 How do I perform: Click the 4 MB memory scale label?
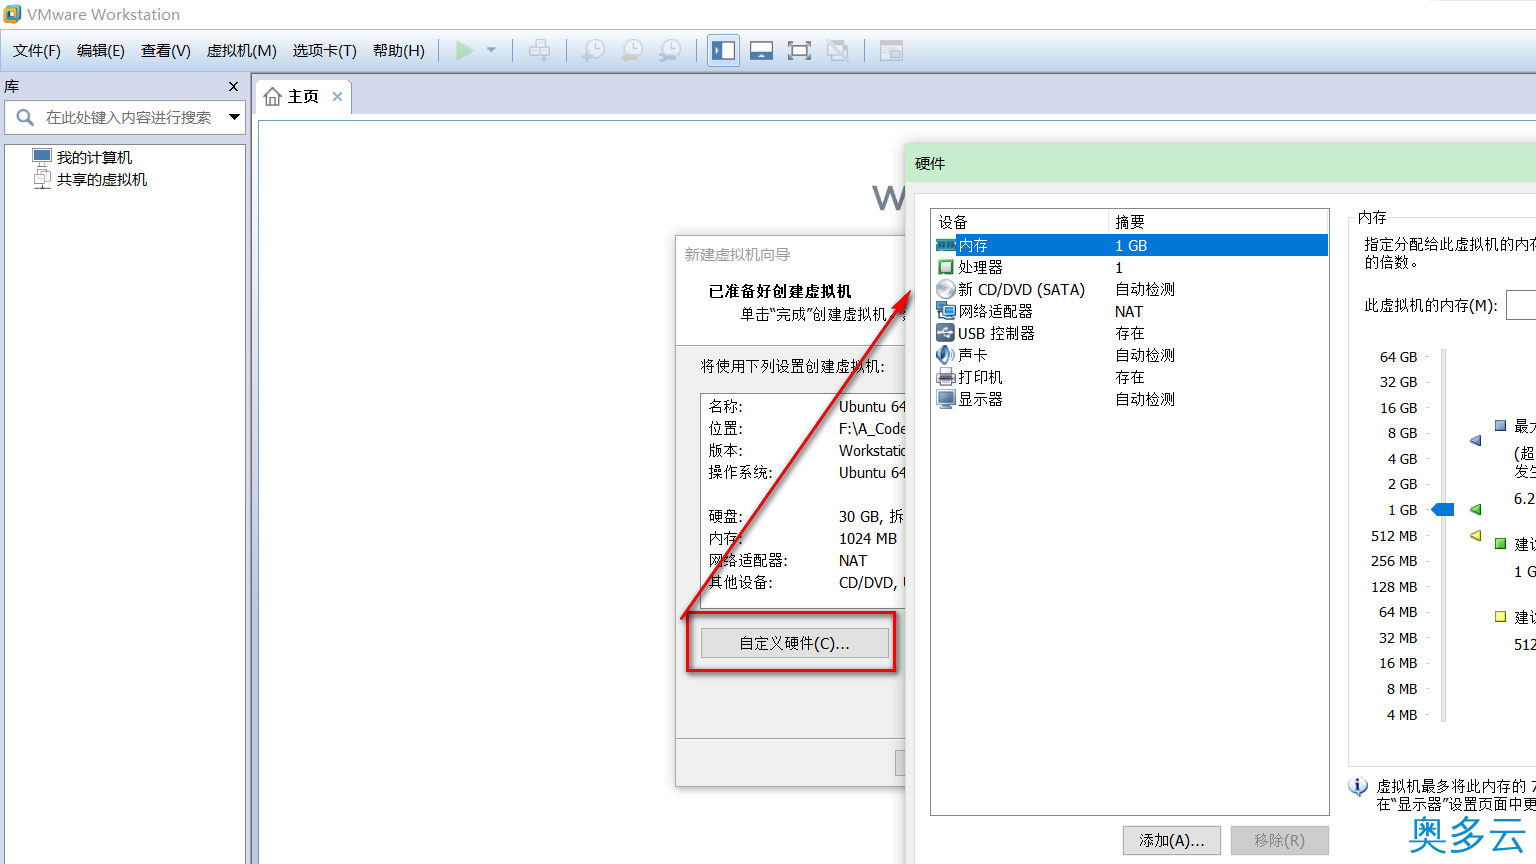[x=1402, y=715]
